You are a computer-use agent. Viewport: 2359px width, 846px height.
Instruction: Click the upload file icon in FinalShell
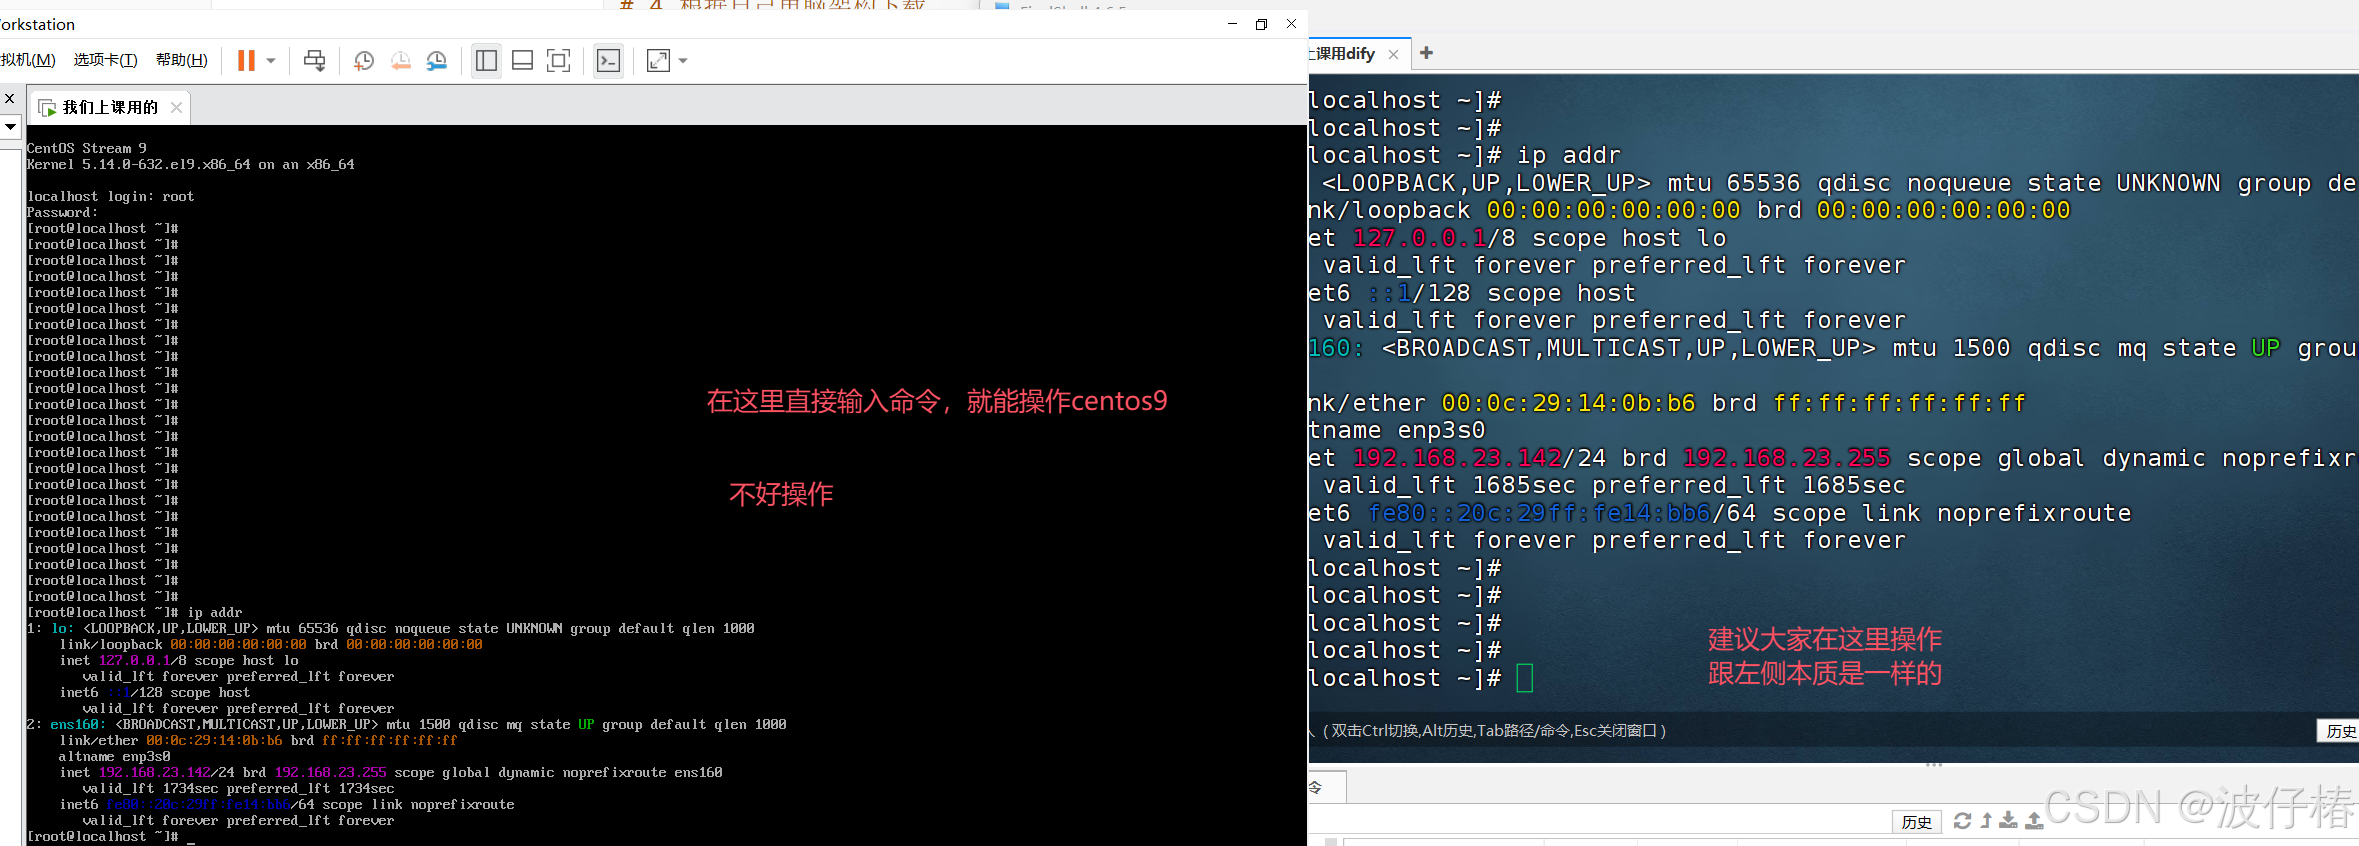(x=2034, y=821)
